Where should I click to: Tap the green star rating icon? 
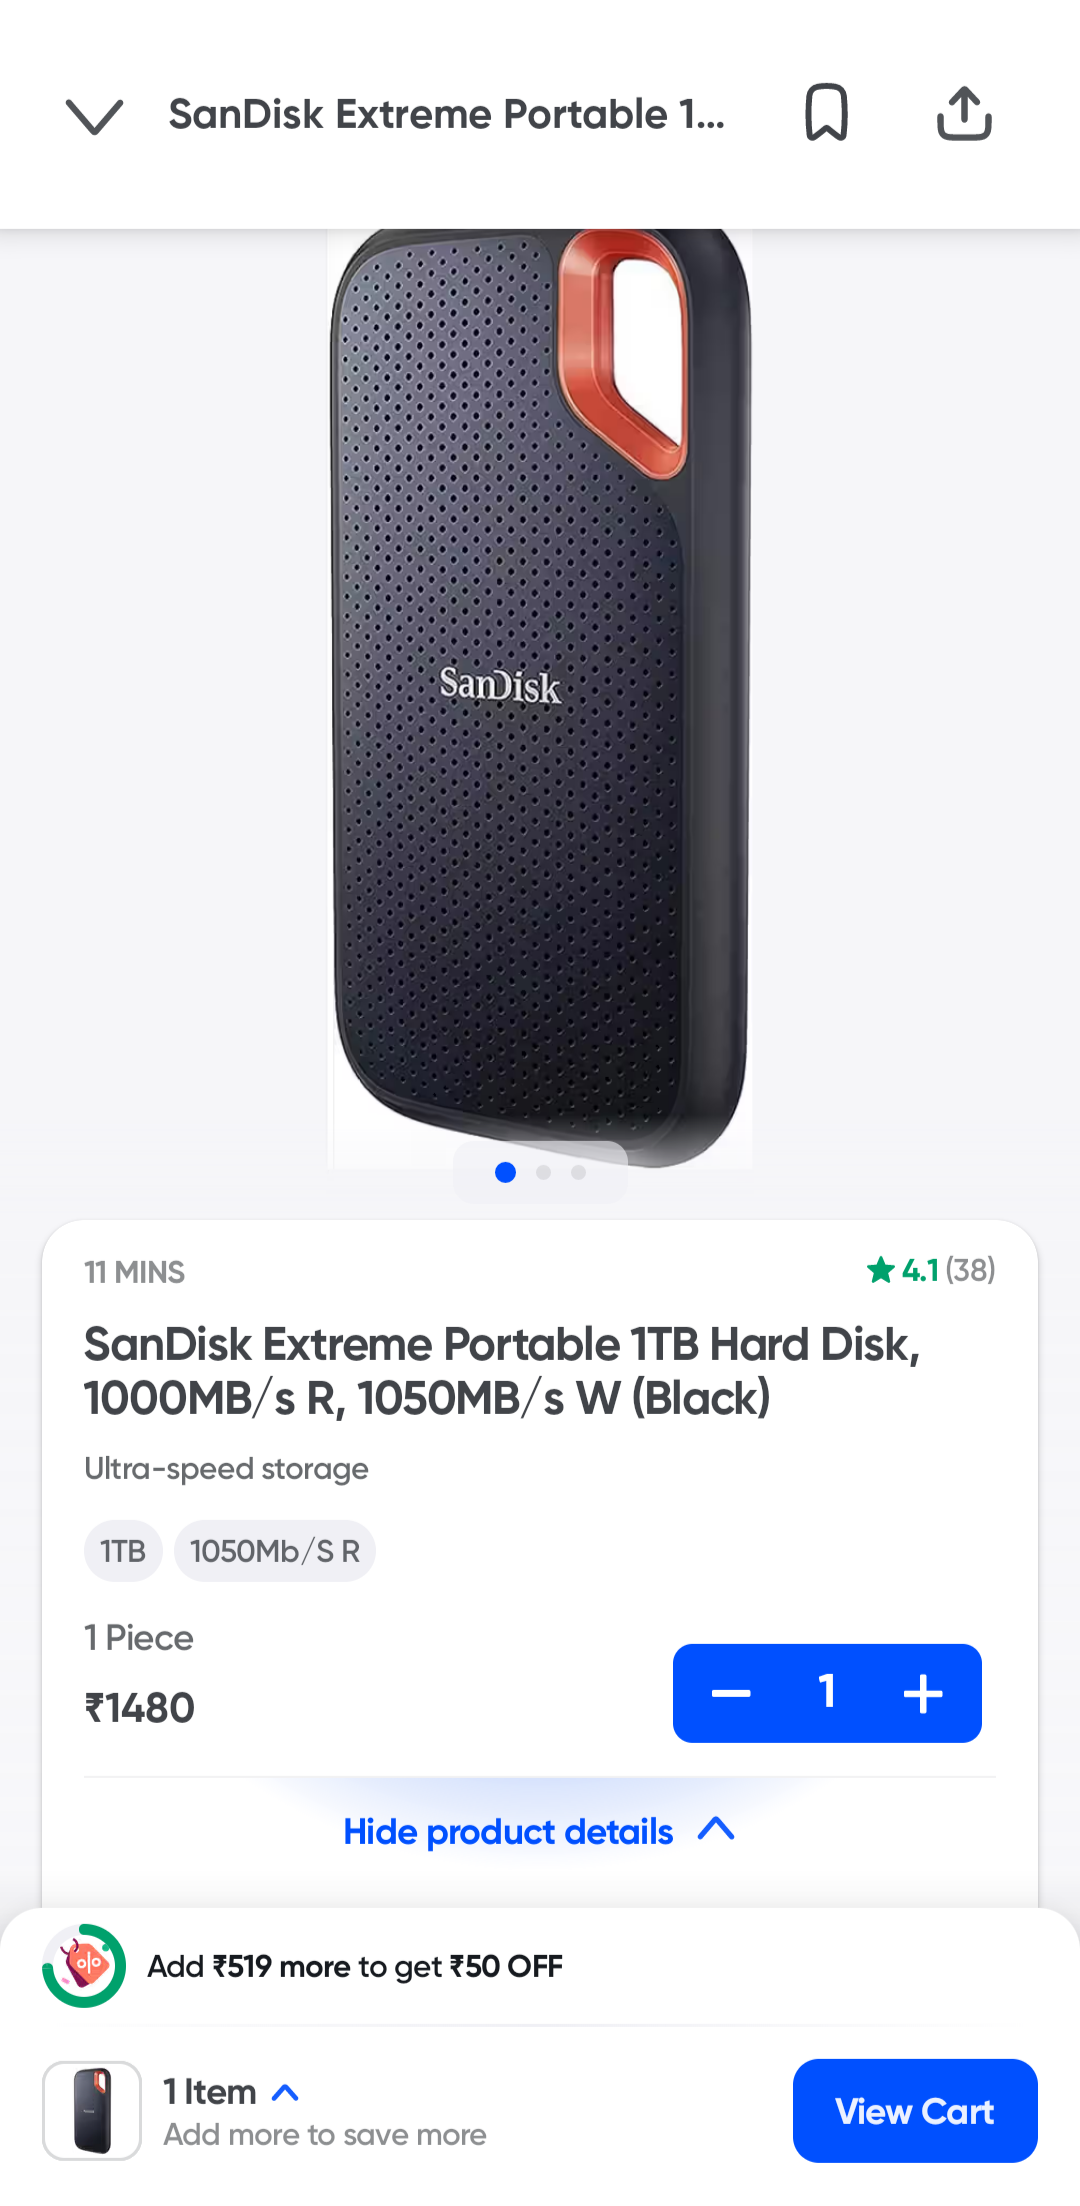881,1270
